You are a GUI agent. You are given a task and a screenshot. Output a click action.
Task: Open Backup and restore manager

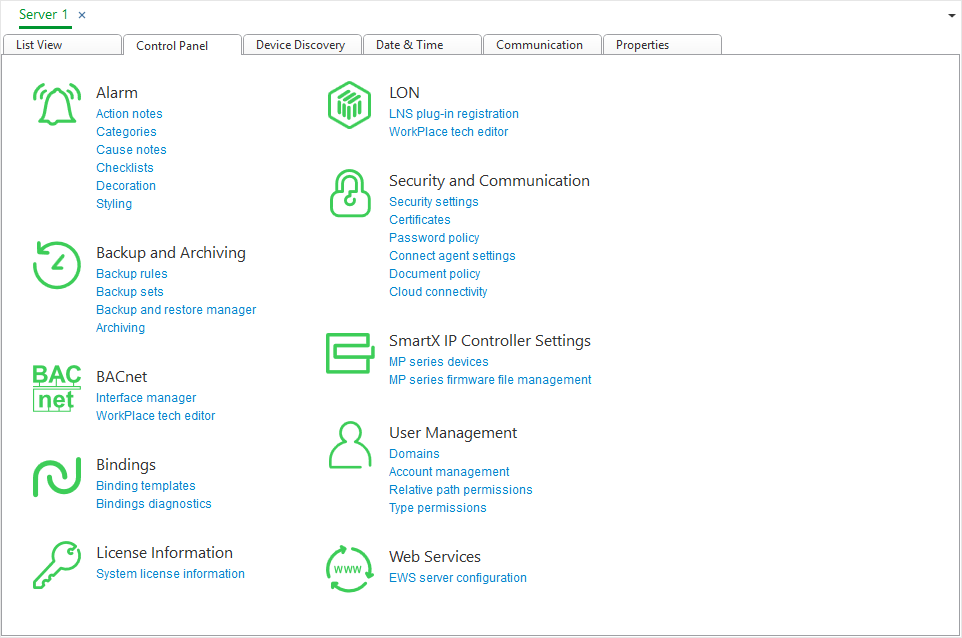pyautogui.click(x=176, y=310)
